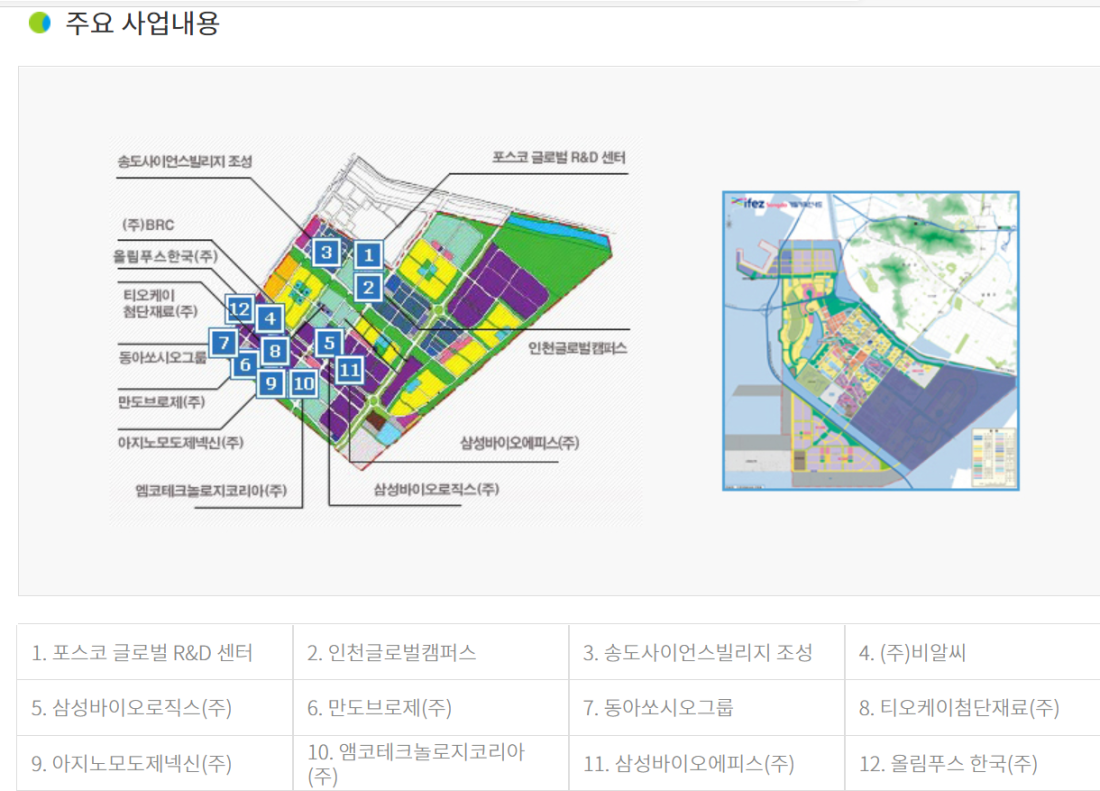The image size is (1100, 791).
Task: Click table cell 11. 삼성바이오에피스(주)
Action: (x=706, y=763)
